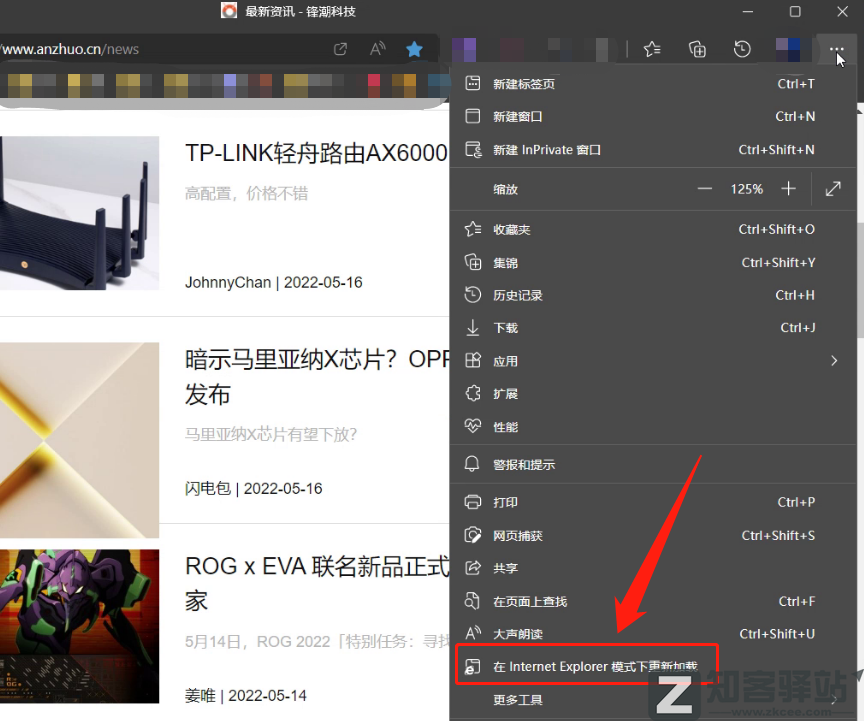Click the 打印 printer icon in the menu
The height and width of the screenshot is (721, 864).
[x=472, y=501]
